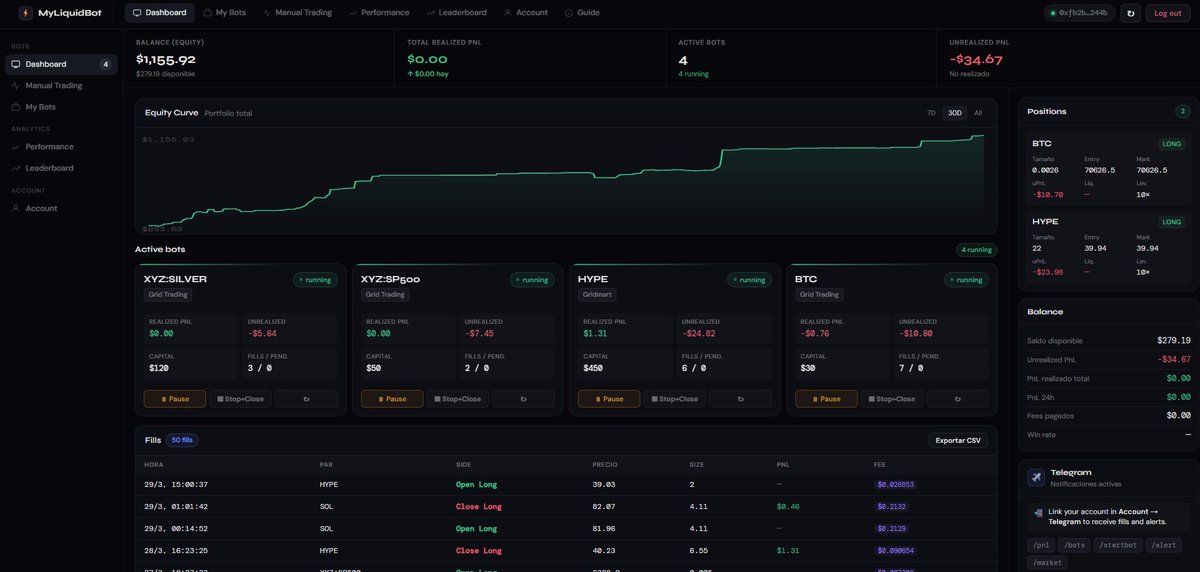Click the Saldo disponible value $279.19
1200x572 pixels.
[1173, 340]
